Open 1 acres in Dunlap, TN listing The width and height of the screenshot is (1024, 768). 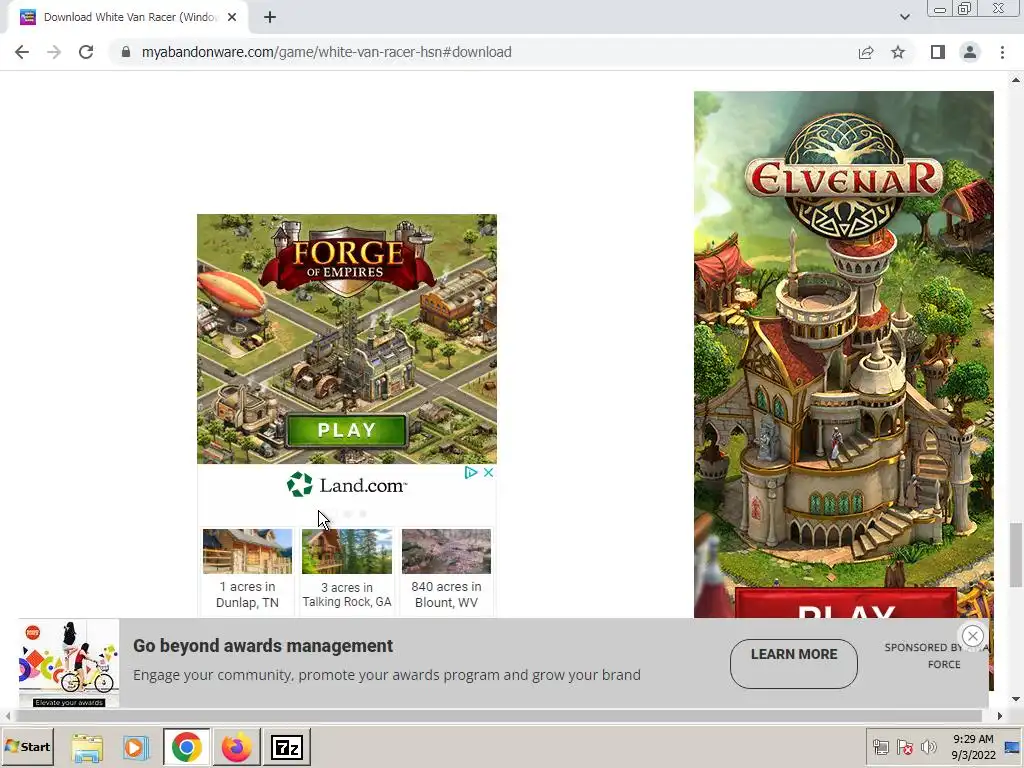pos(248,570)
